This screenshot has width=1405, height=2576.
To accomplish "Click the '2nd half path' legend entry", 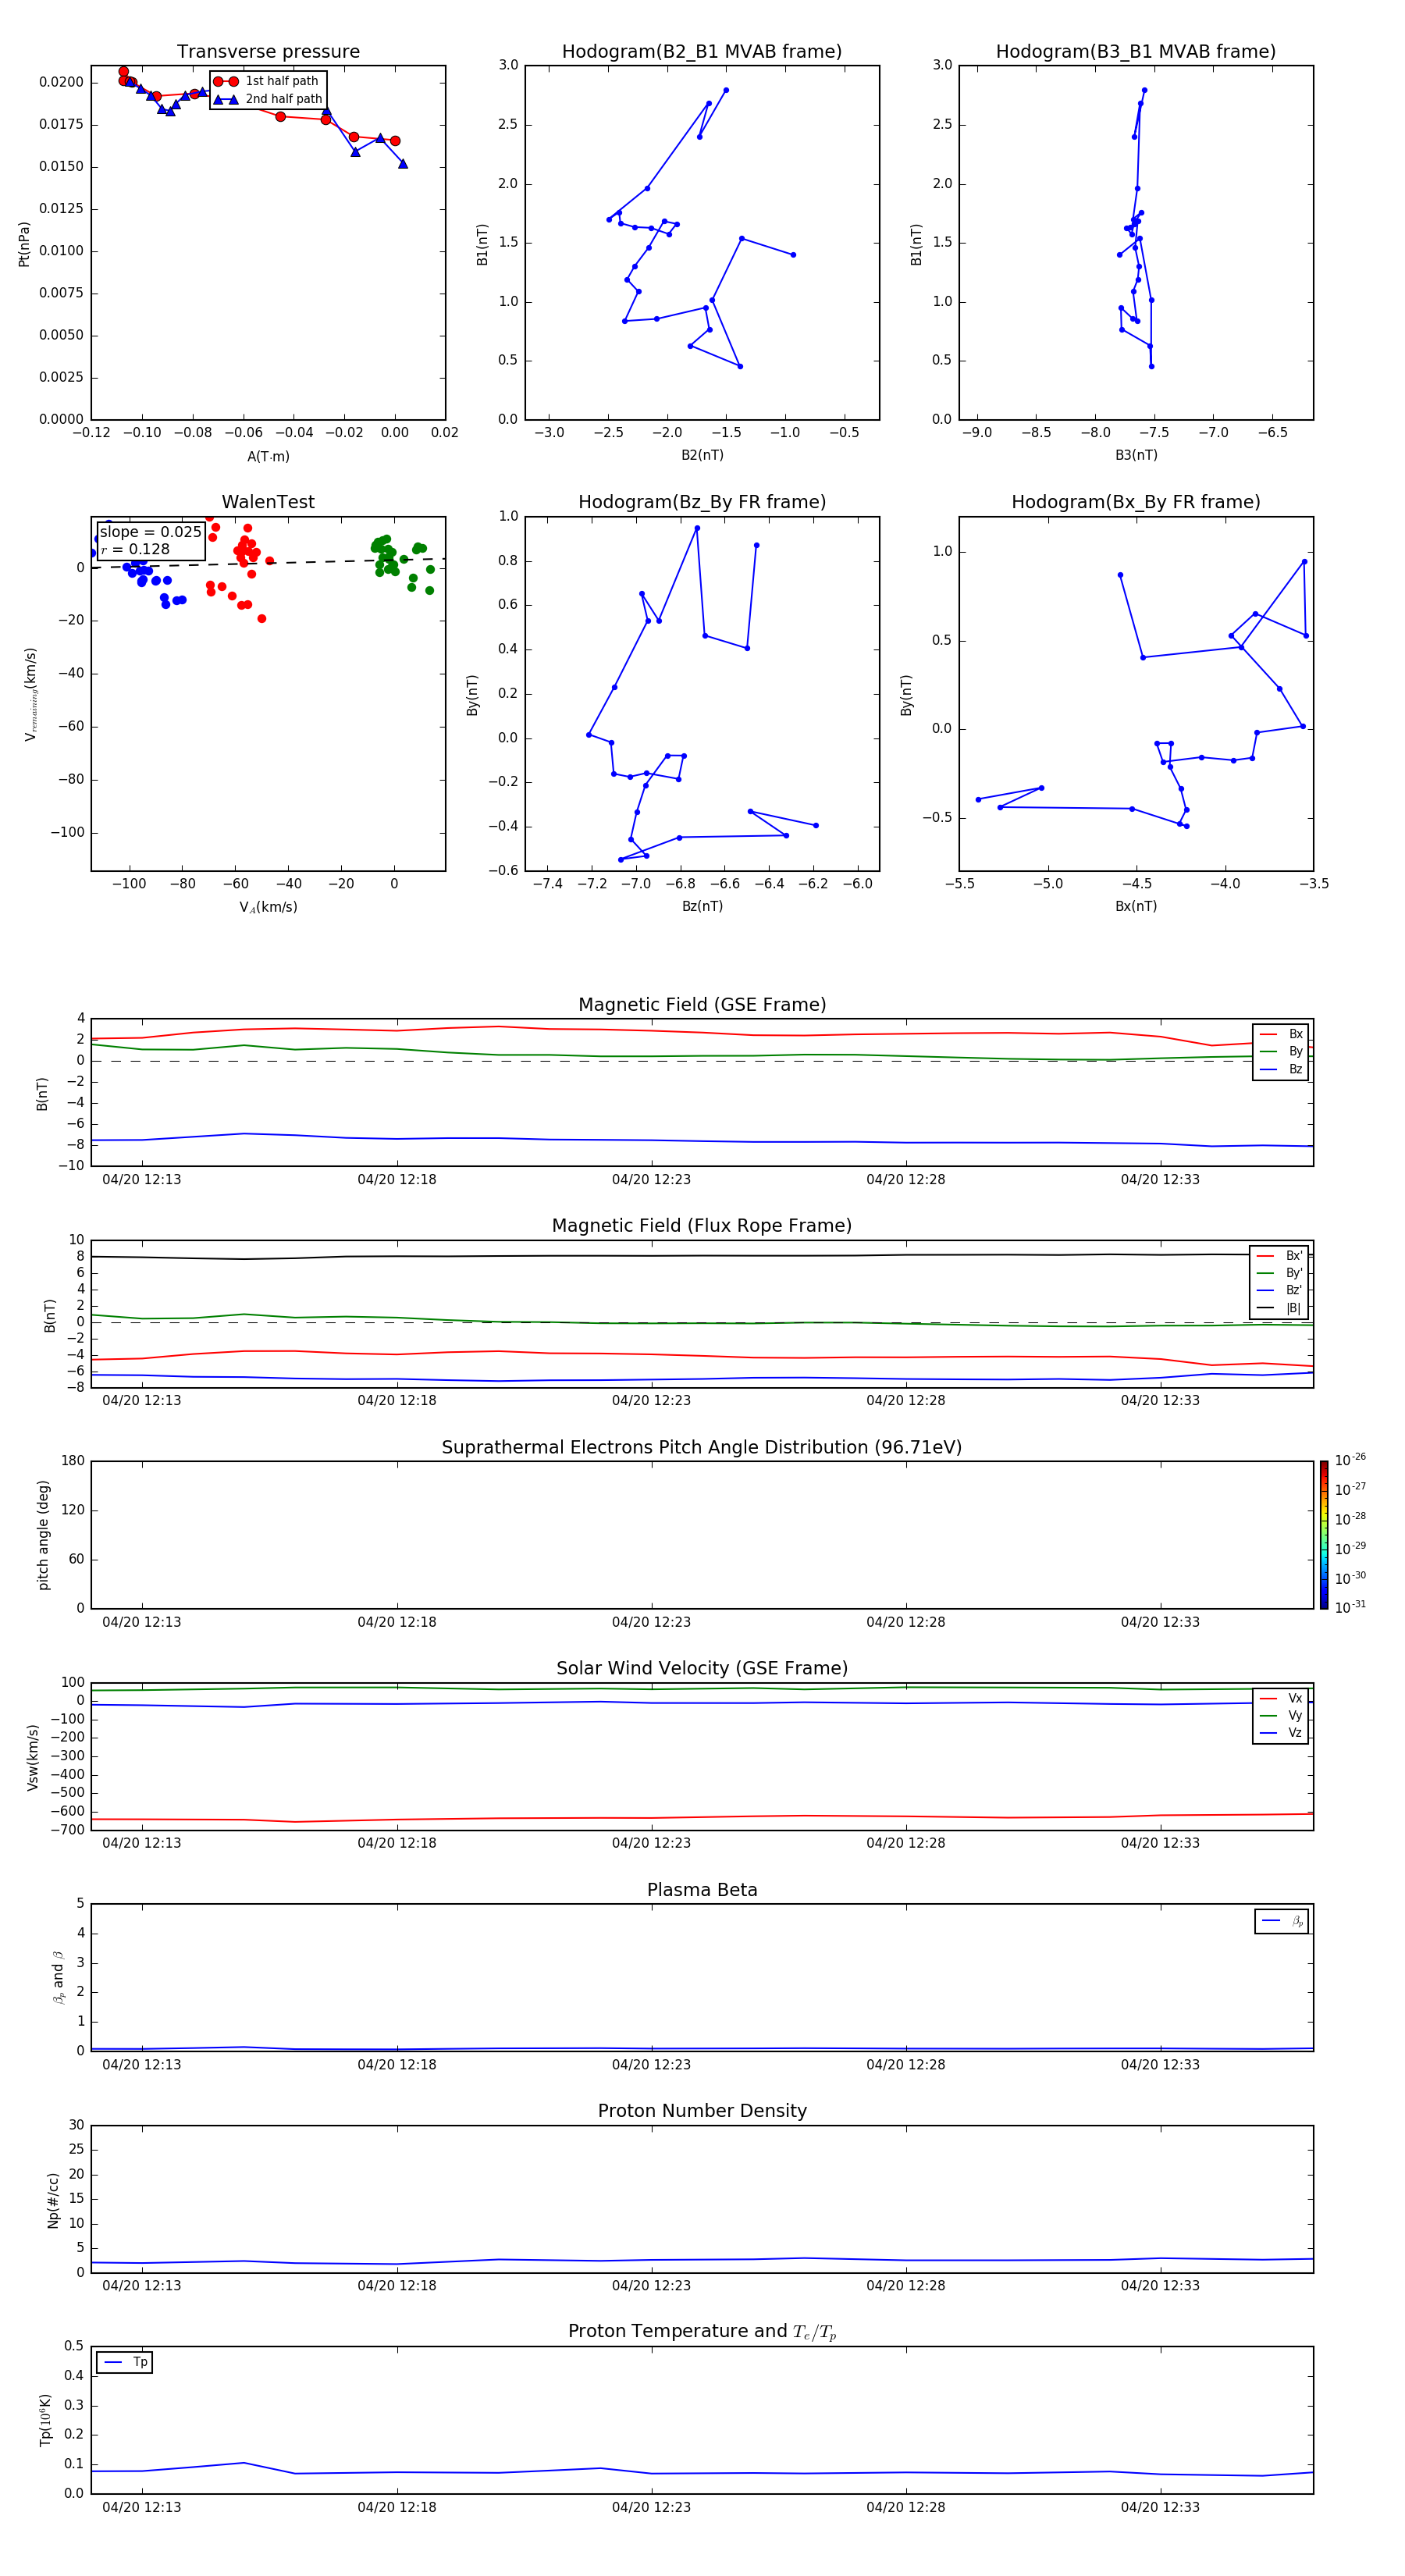I will point(268,99).
